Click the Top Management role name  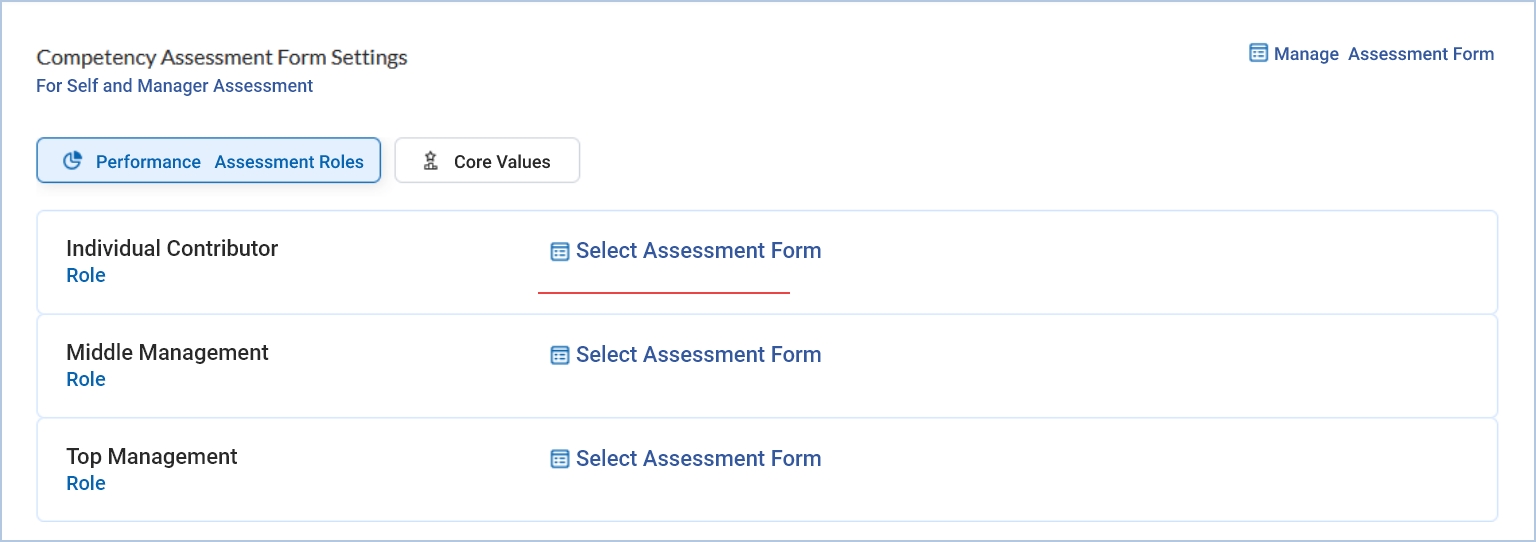pyautogui.click(x=152, y=457)
